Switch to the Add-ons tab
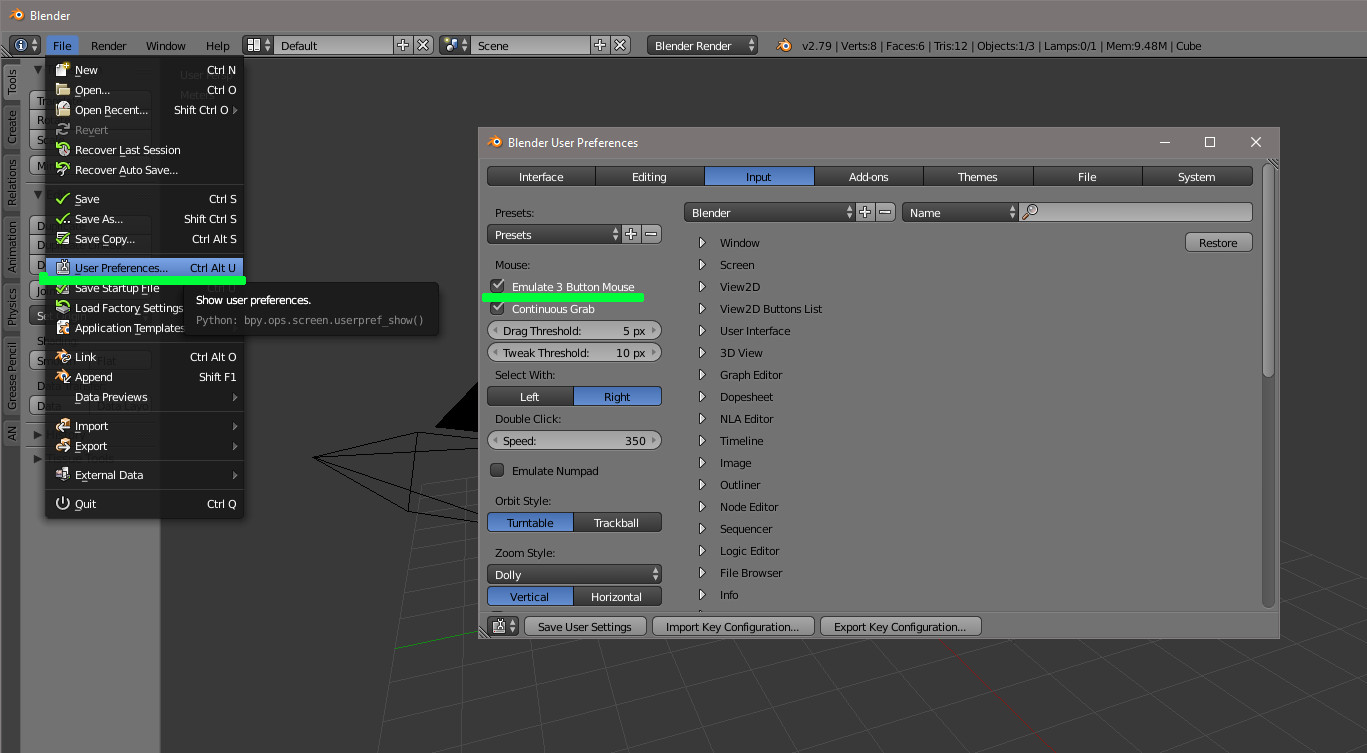Viewport: 1367px width, 753px height. [x=868, y=177]
